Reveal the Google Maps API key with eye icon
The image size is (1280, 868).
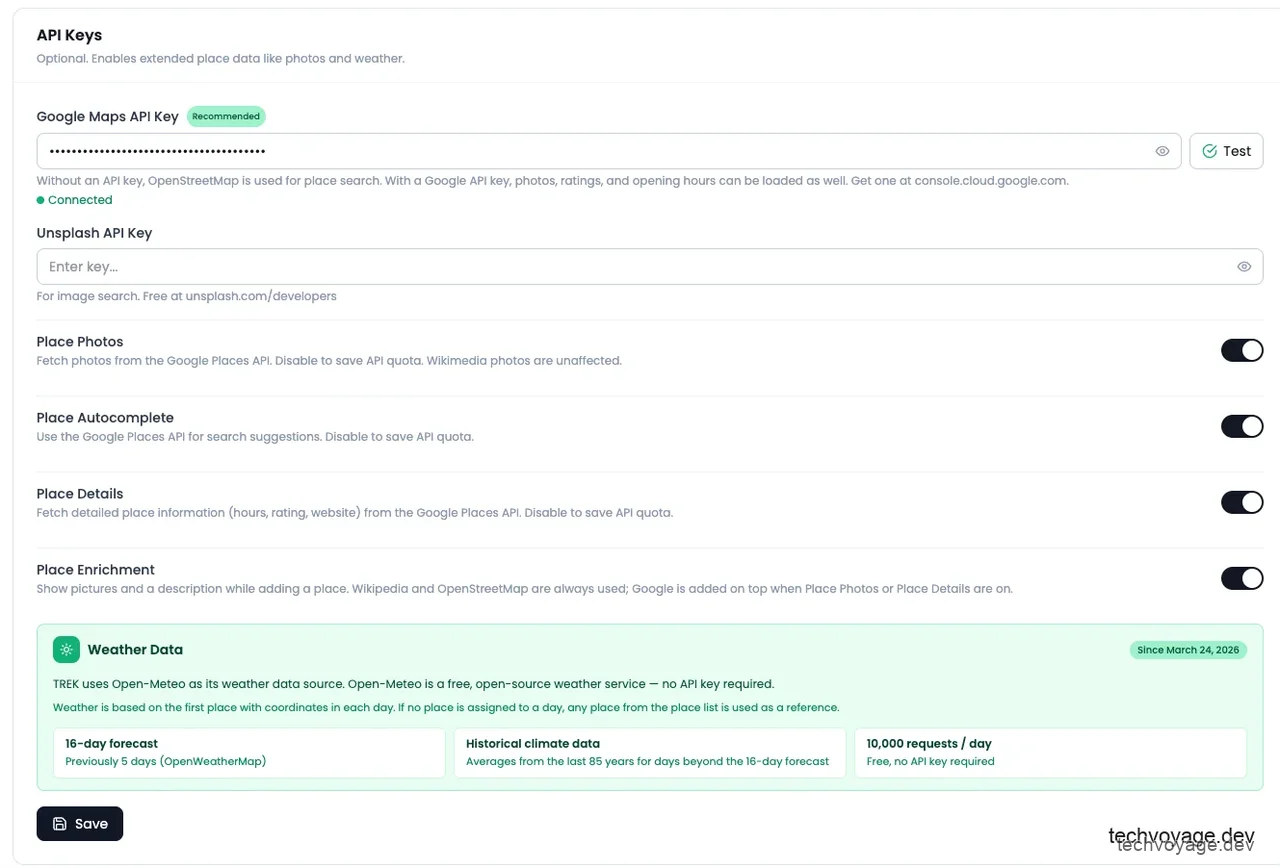1162,151
